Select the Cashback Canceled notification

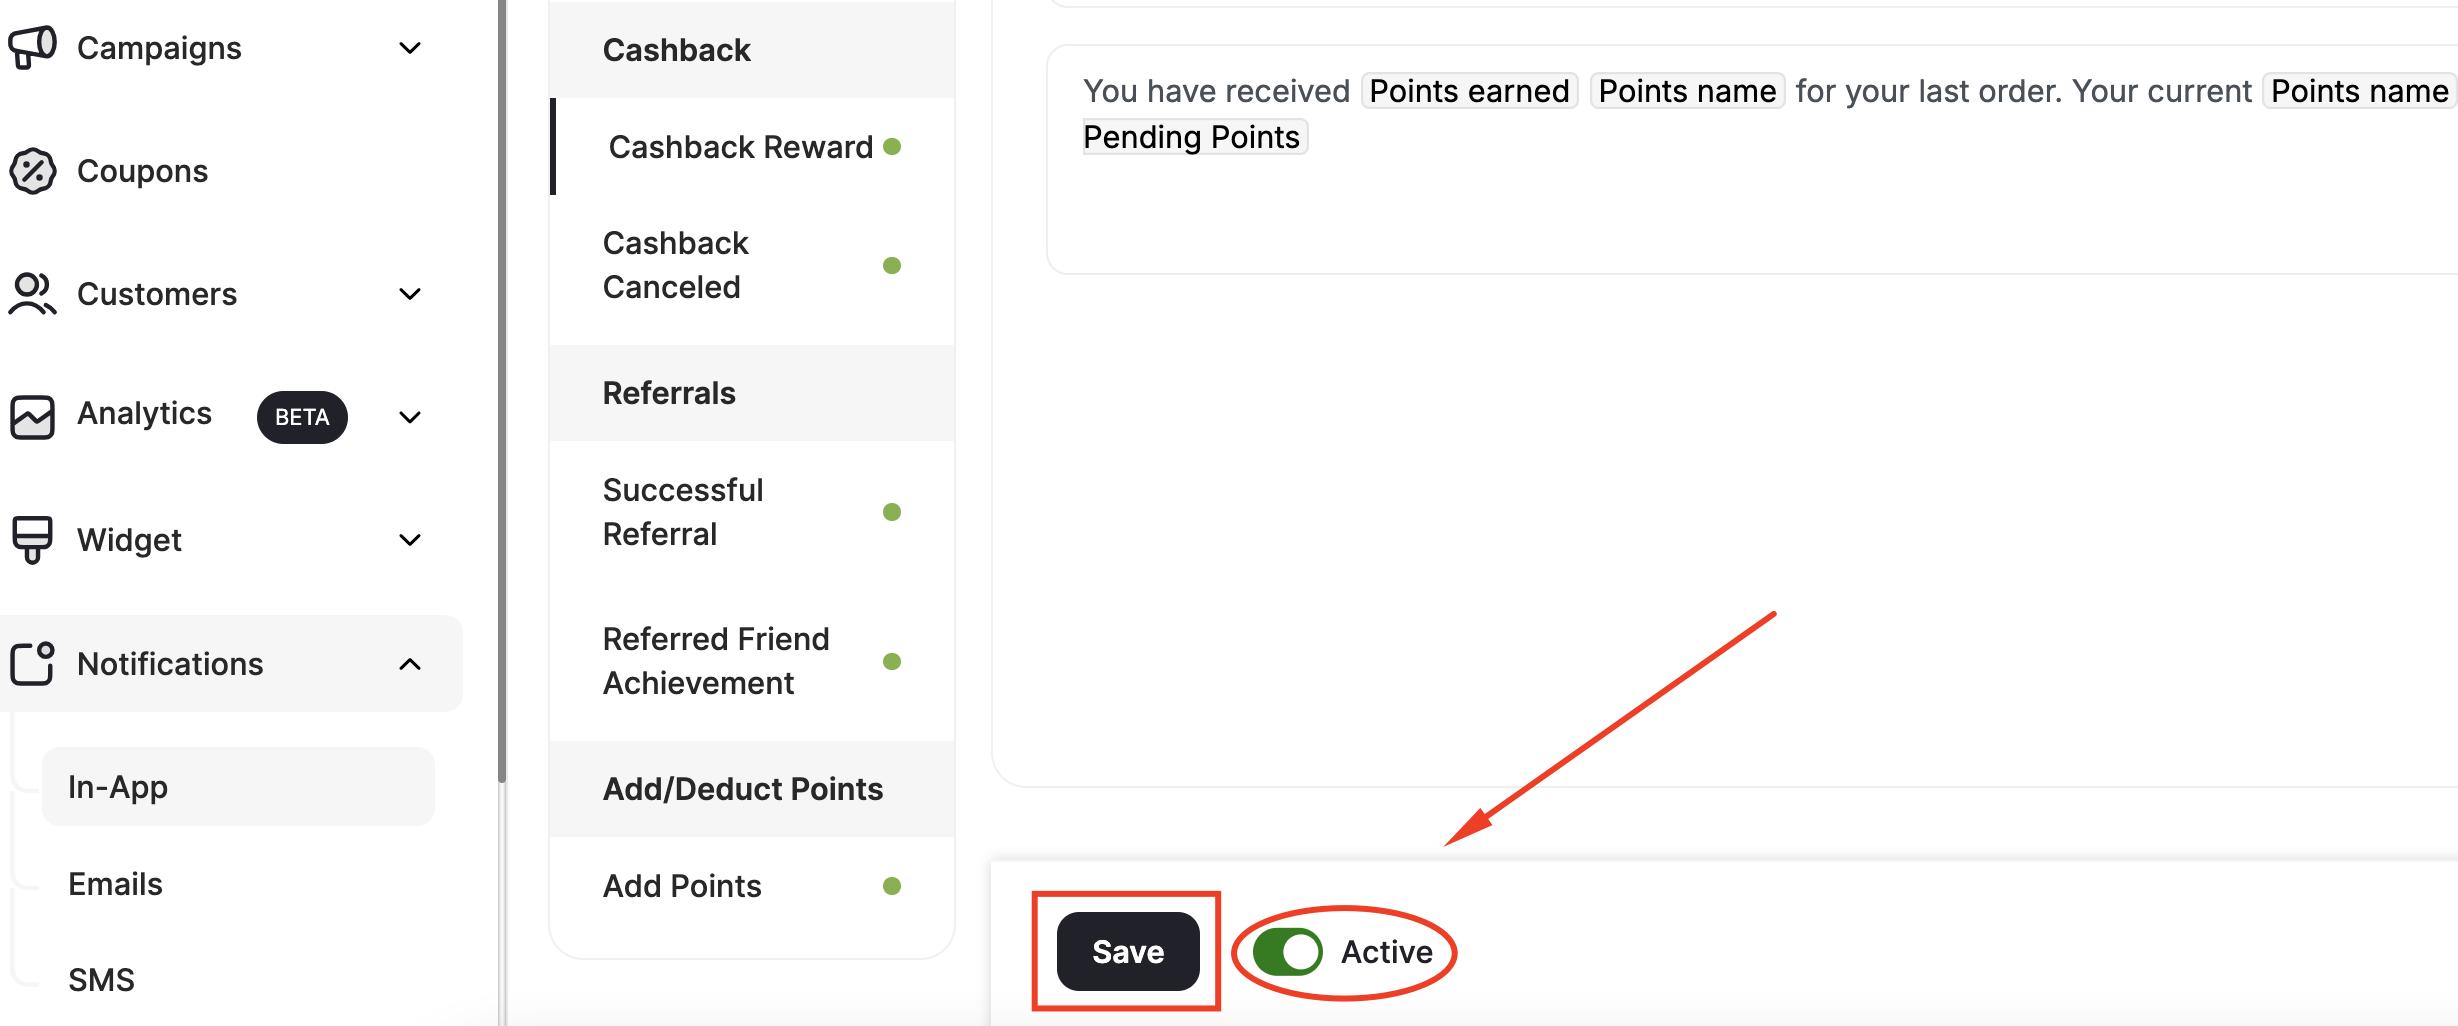coord(675,264)
